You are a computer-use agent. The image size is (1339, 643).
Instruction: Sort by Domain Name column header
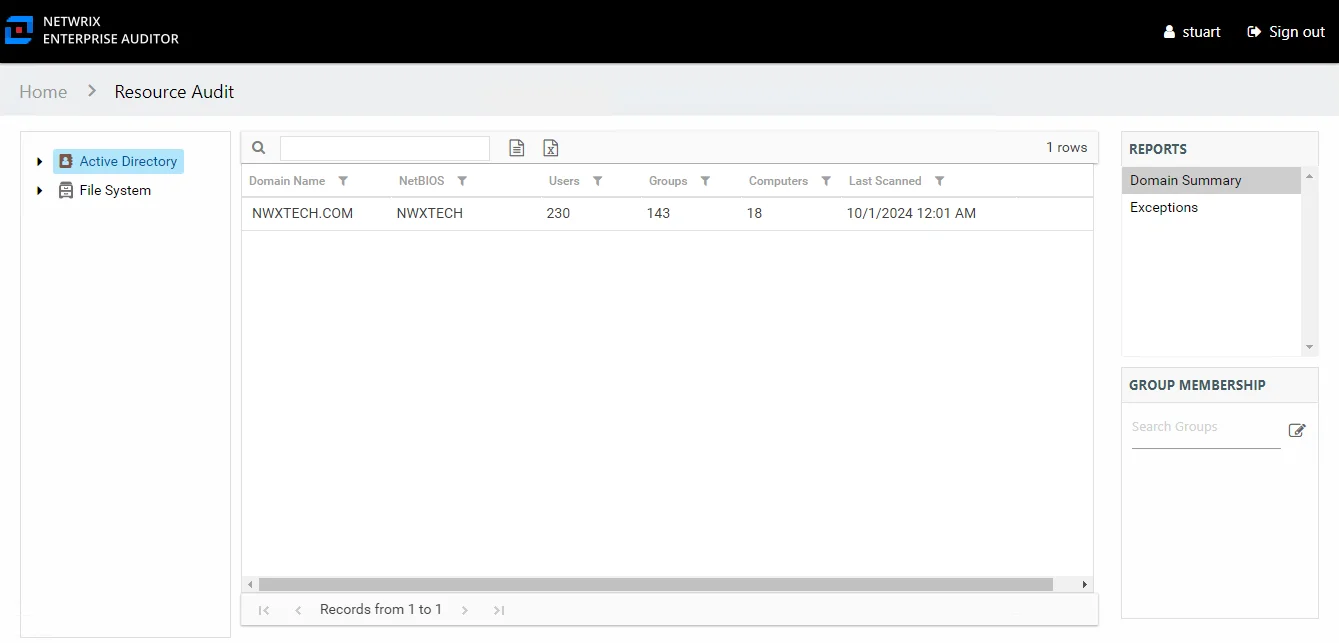click(287, 181)
